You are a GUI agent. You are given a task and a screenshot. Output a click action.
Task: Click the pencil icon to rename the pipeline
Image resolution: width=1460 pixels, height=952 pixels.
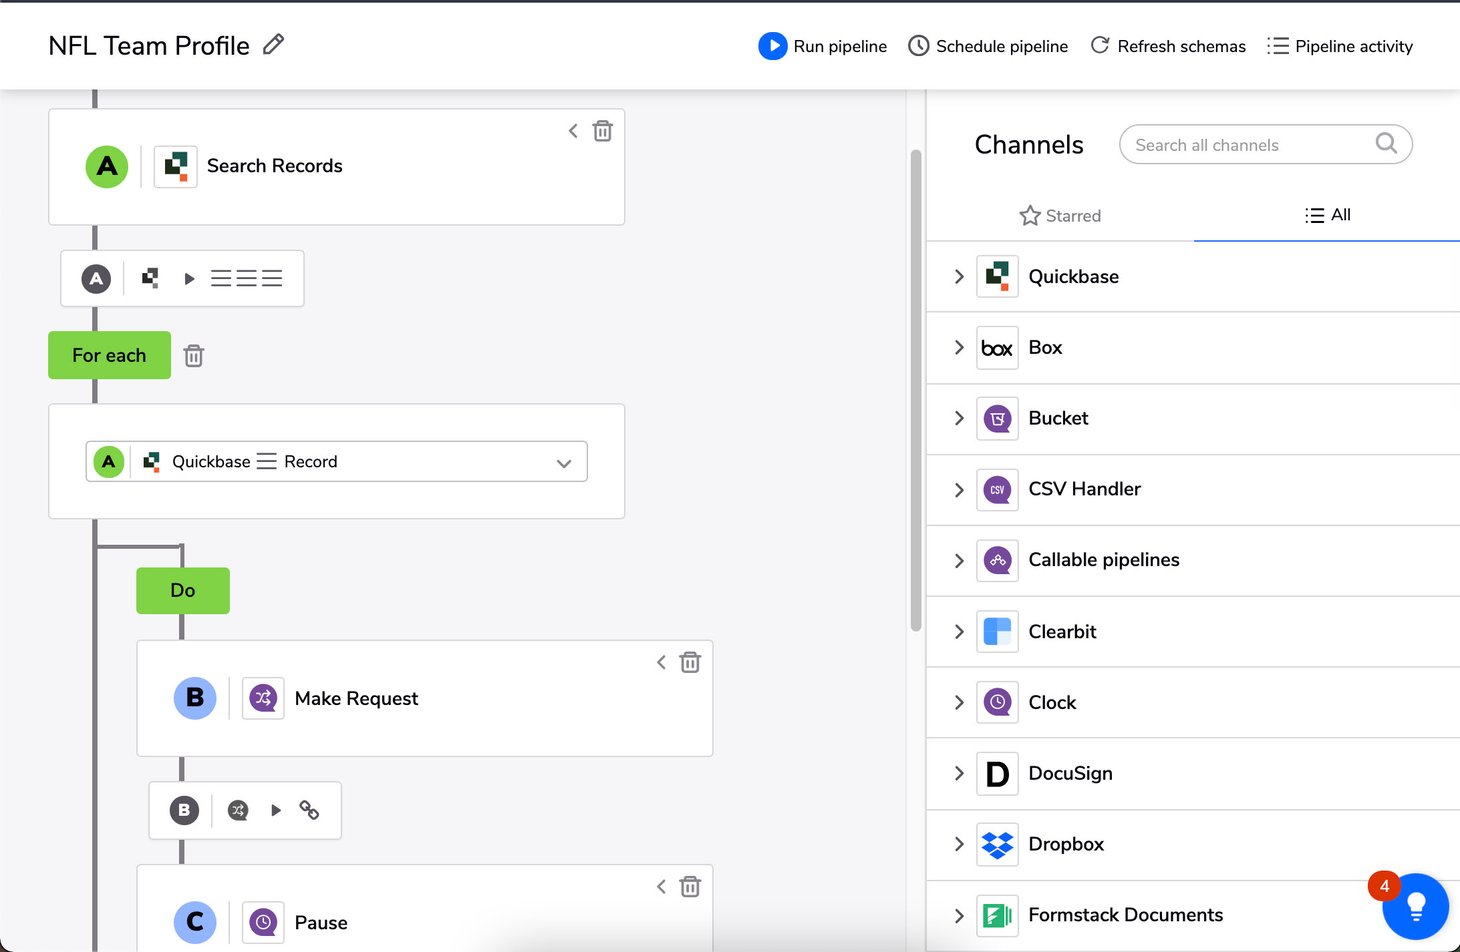273,44
